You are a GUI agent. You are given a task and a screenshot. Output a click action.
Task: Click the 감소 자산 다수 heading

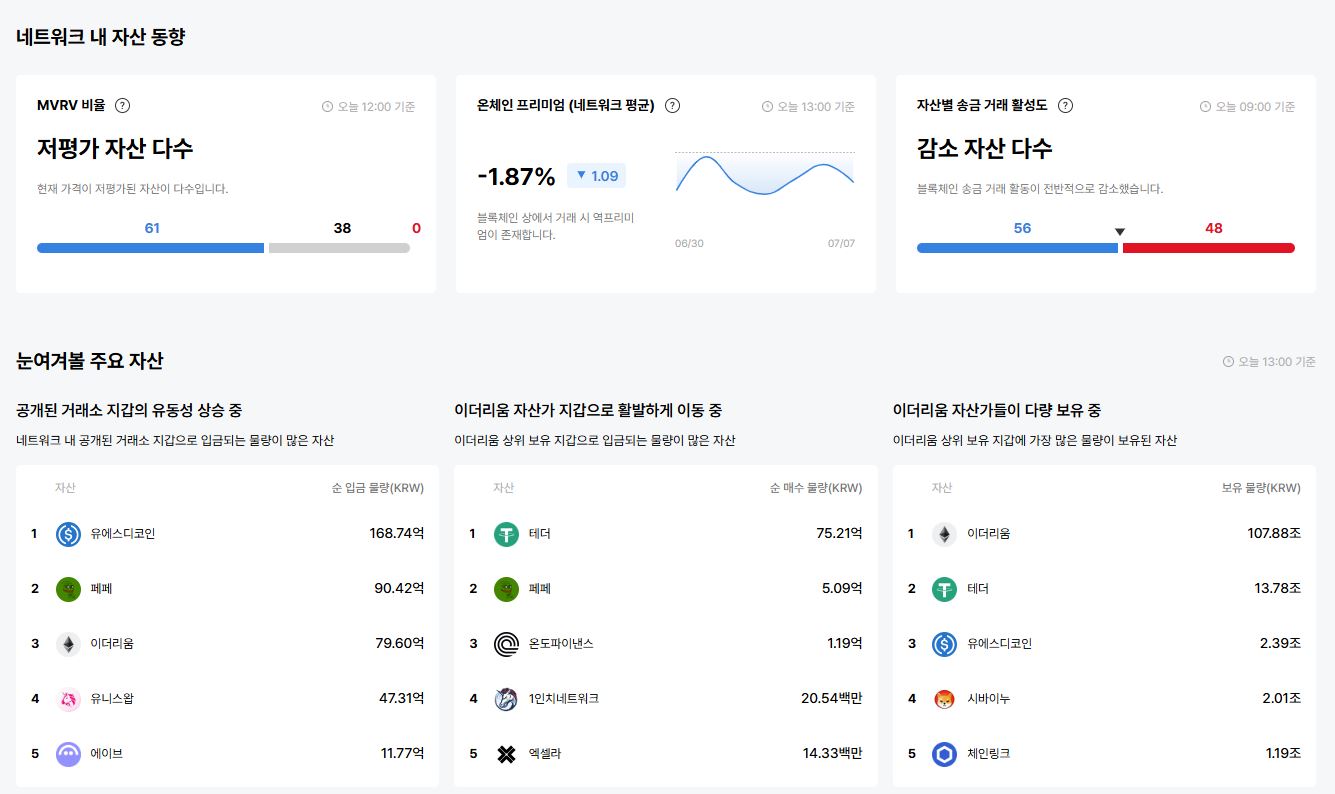[985, 149]
